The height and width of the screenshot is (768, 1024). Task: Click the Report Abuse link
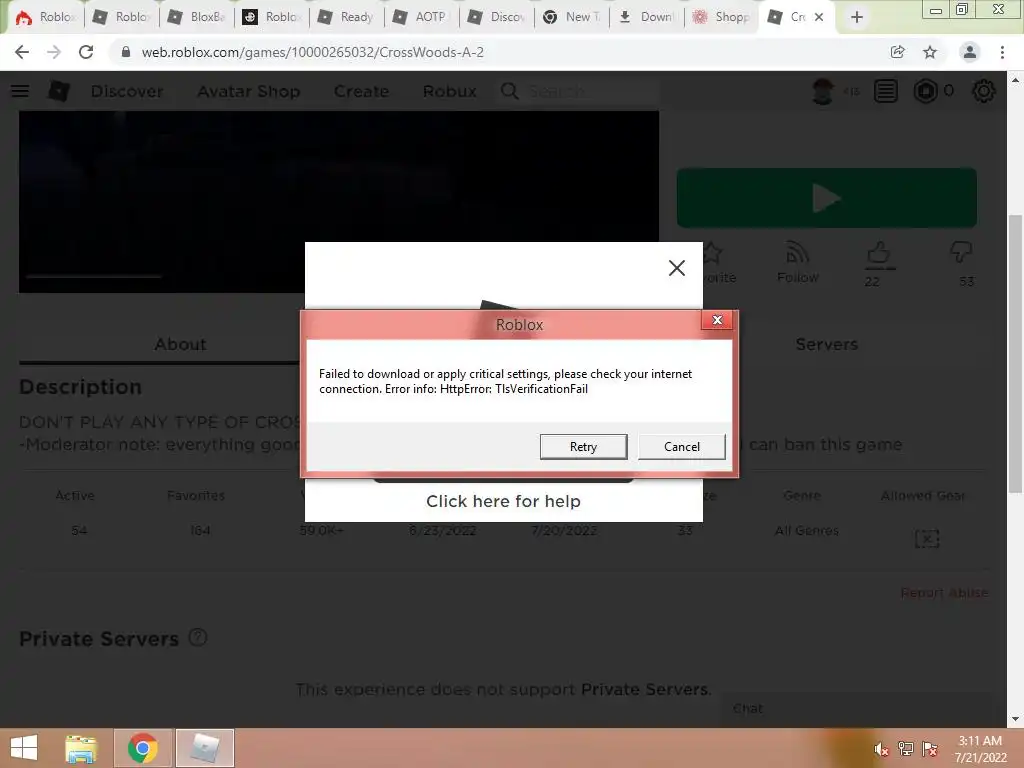click(944, 593)
